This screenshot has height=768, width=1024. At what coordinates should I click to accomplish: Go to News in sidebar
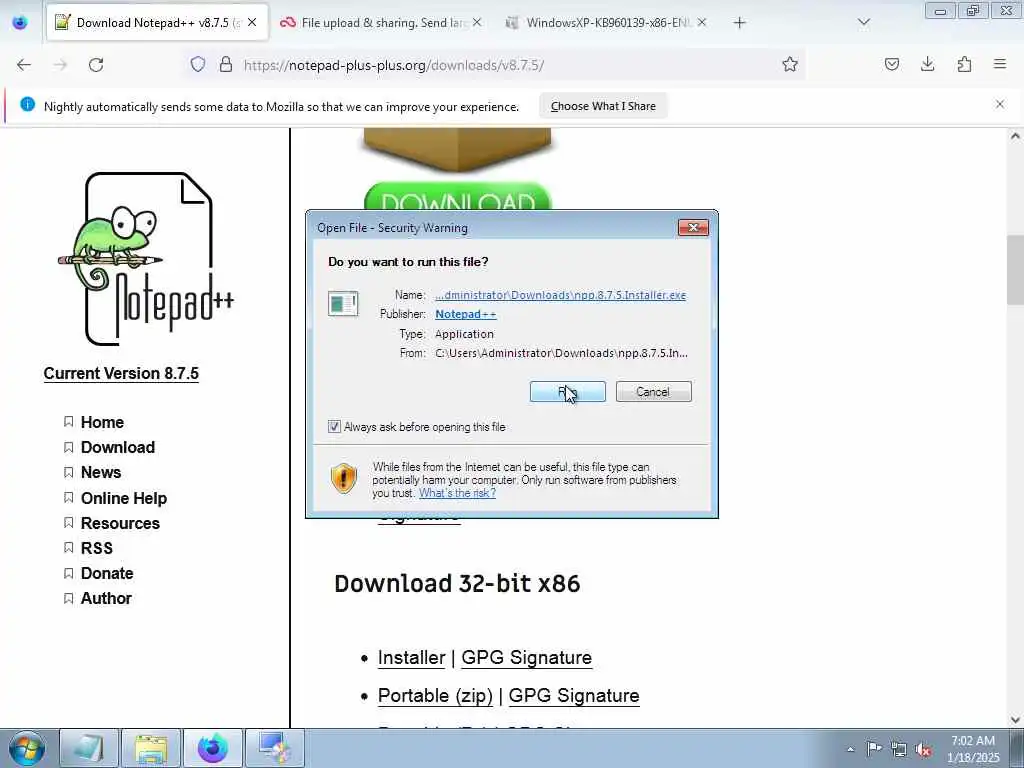click(x=101, y=472)
